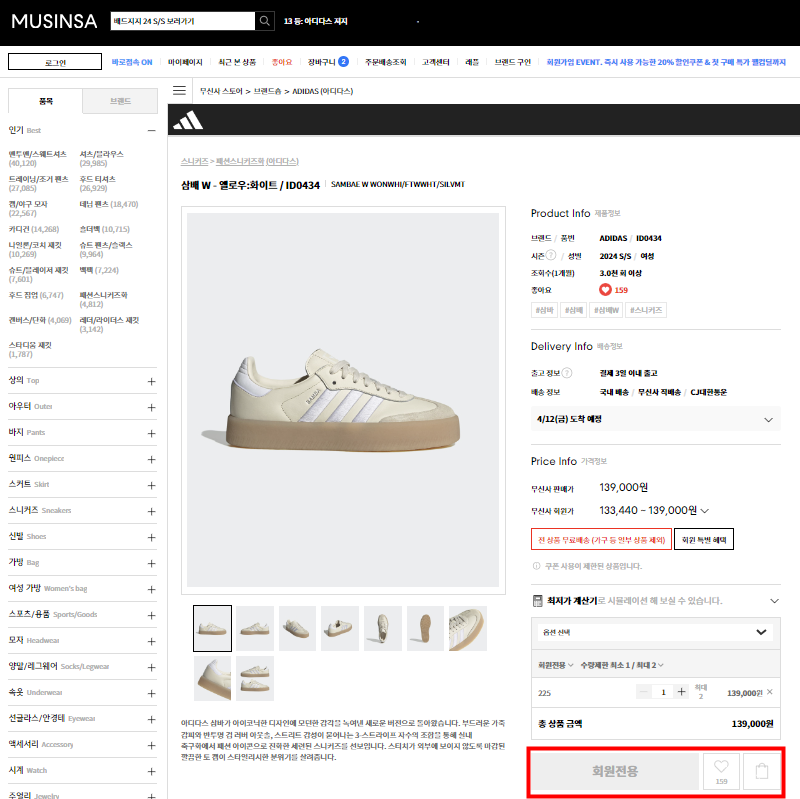
Task: Expand the lowest price calculator chevron
Action: coord(774,601)
